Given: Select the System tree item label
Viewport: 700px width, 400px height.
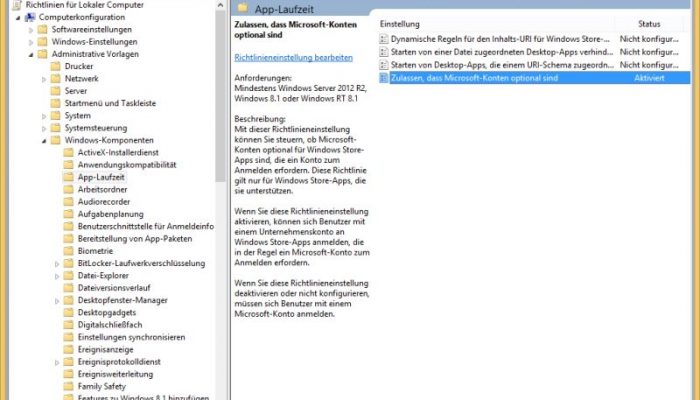Looking at the screenshot, I should pos(78,116).
